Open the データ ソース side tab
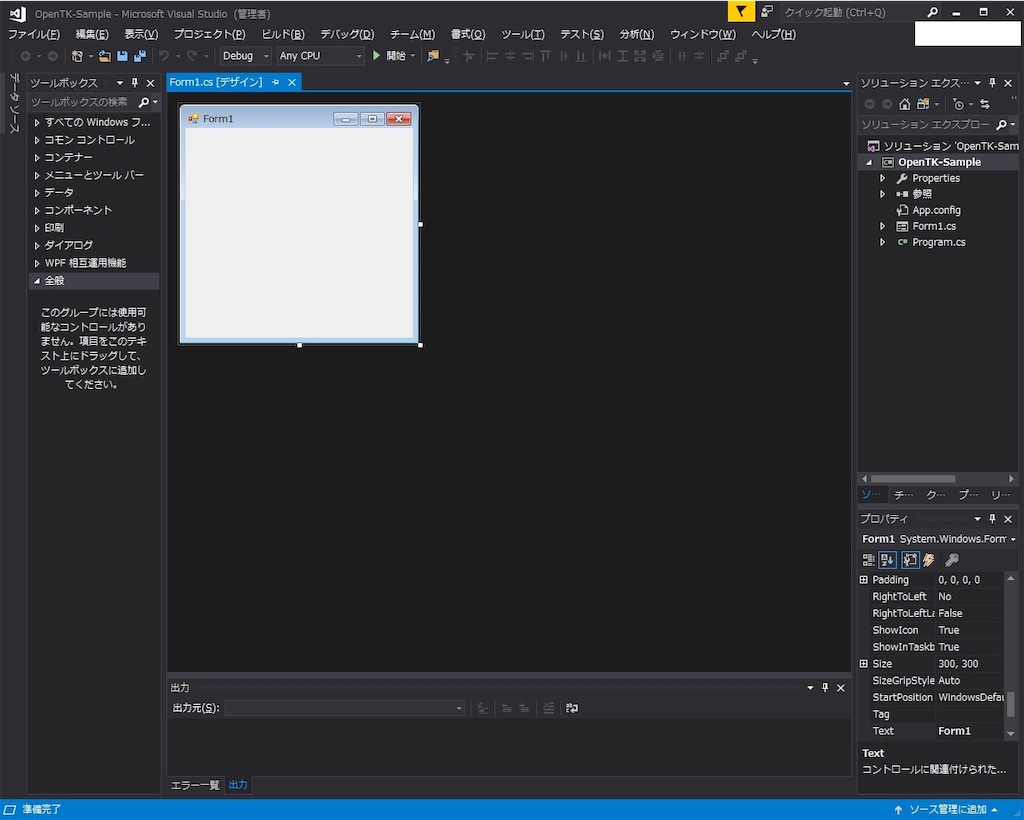Screen dimensions: 1024x820 13,103
